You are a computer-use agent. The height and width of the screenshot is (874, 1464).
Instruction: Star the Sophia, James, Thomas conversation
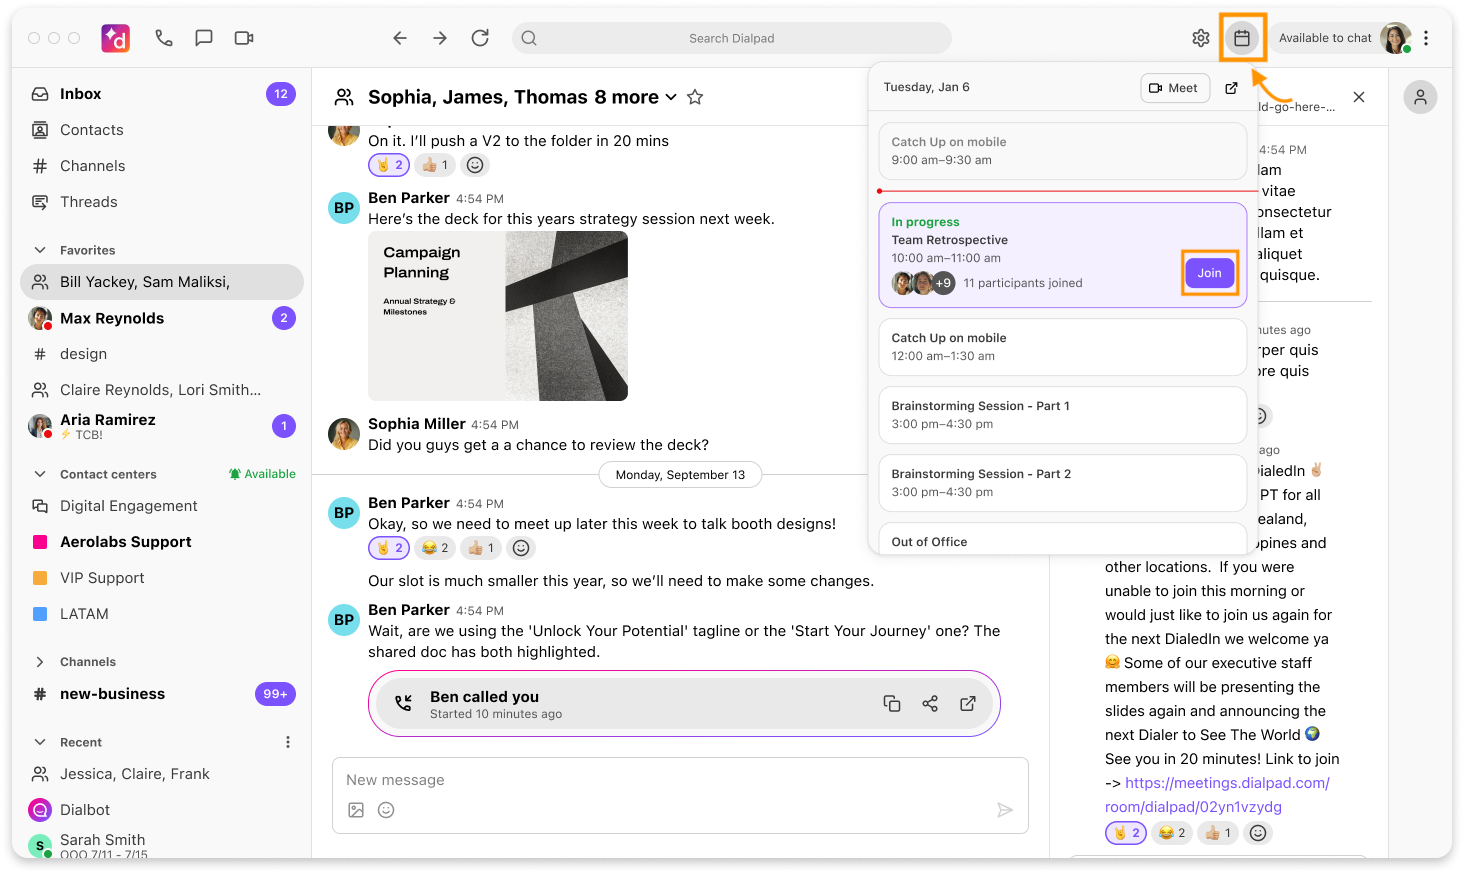click(695, 97)
